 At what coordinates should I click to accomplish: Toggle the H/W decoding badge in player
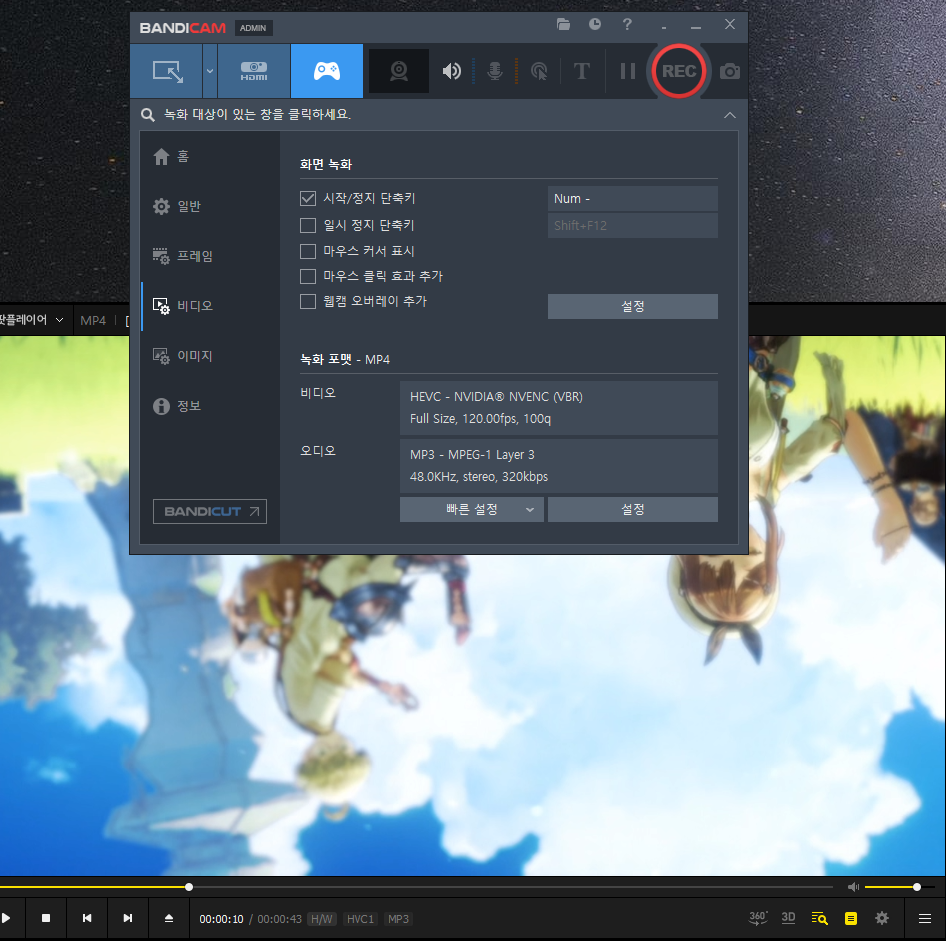pyautogui.click(x=322, y=919)
